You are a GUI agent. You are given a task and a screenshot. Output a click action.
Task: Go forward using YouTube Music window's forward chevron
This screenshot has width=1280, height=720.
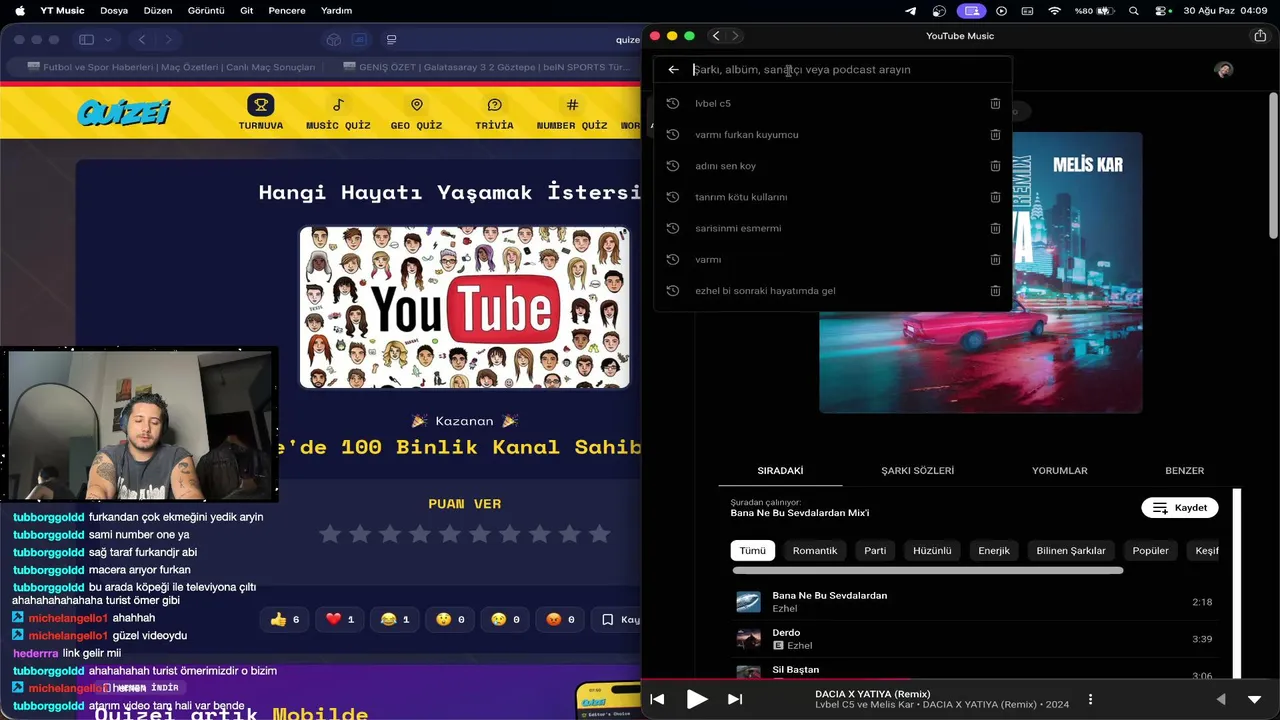click(736, 36)
